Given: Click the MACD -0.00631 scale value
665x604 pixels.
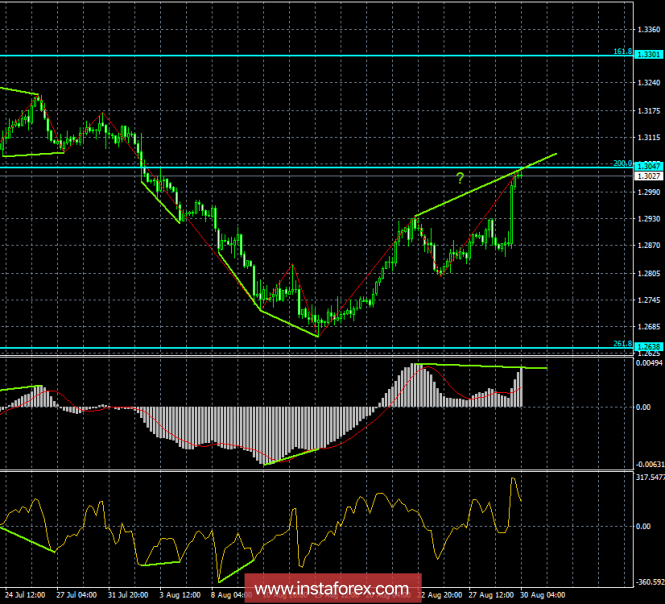Looking at the screenshot, I should point(649,464).
